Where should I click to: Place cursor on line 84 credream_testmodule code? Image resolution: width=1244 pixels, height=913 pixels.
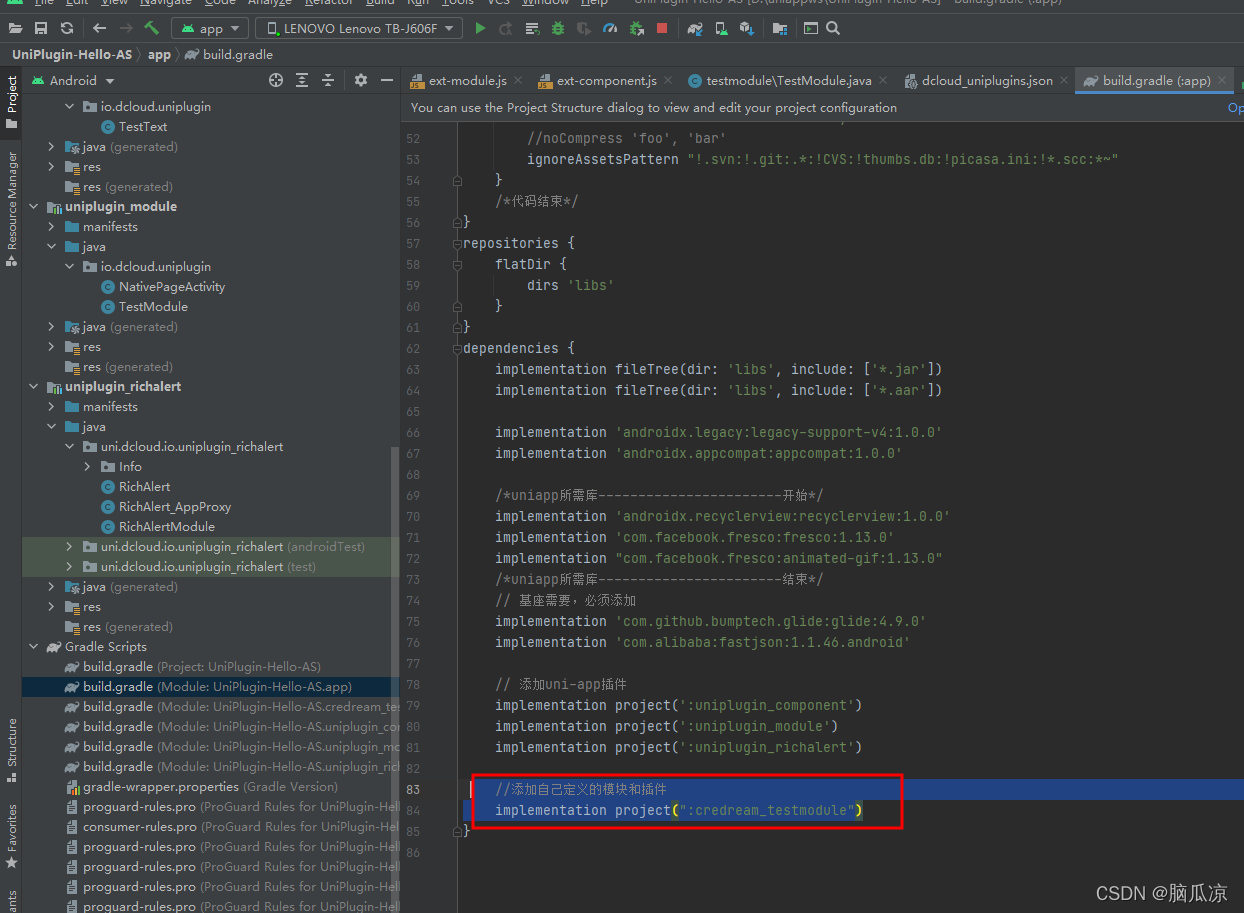click(x=678, y=811)
